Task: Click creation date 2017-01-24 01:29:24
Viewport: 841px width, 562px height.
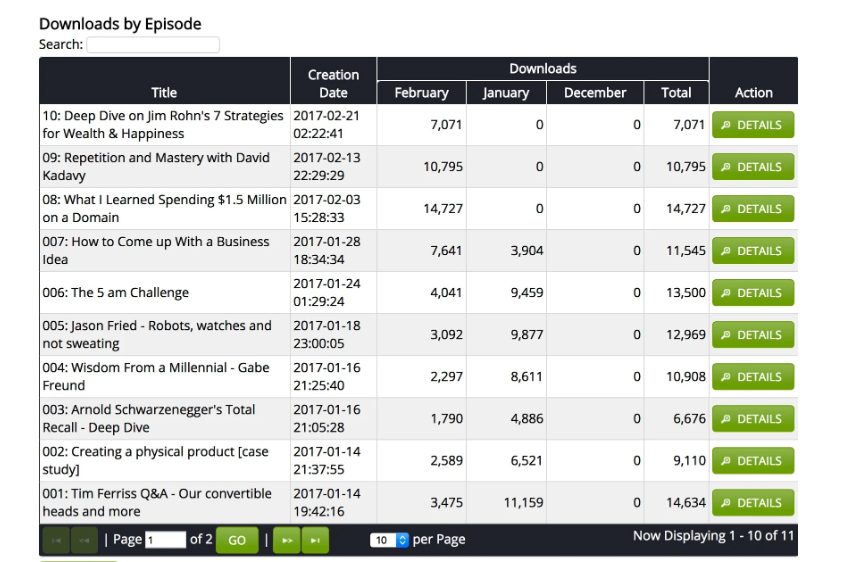Action: (x=327, y=292)
